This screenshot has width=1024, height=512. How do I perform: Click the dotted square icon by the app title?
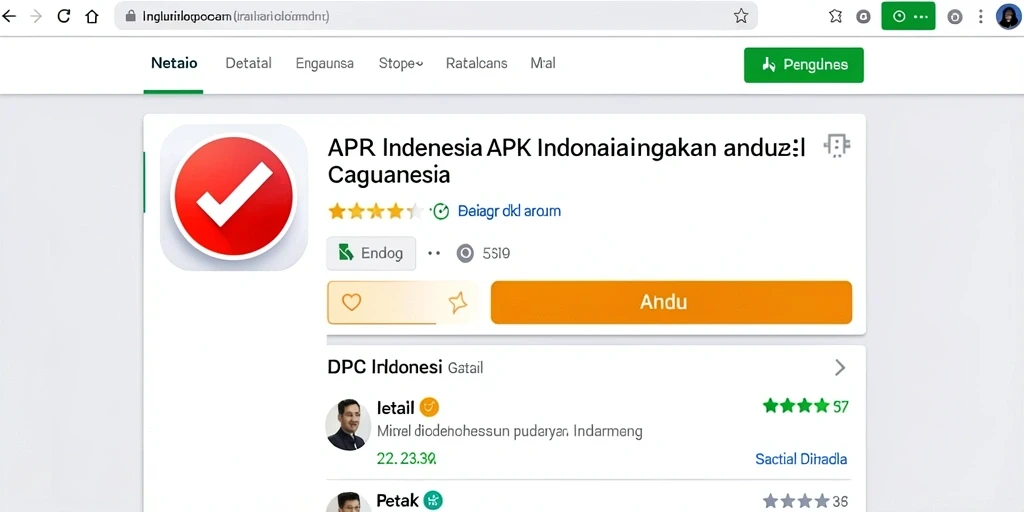point(837,146)
